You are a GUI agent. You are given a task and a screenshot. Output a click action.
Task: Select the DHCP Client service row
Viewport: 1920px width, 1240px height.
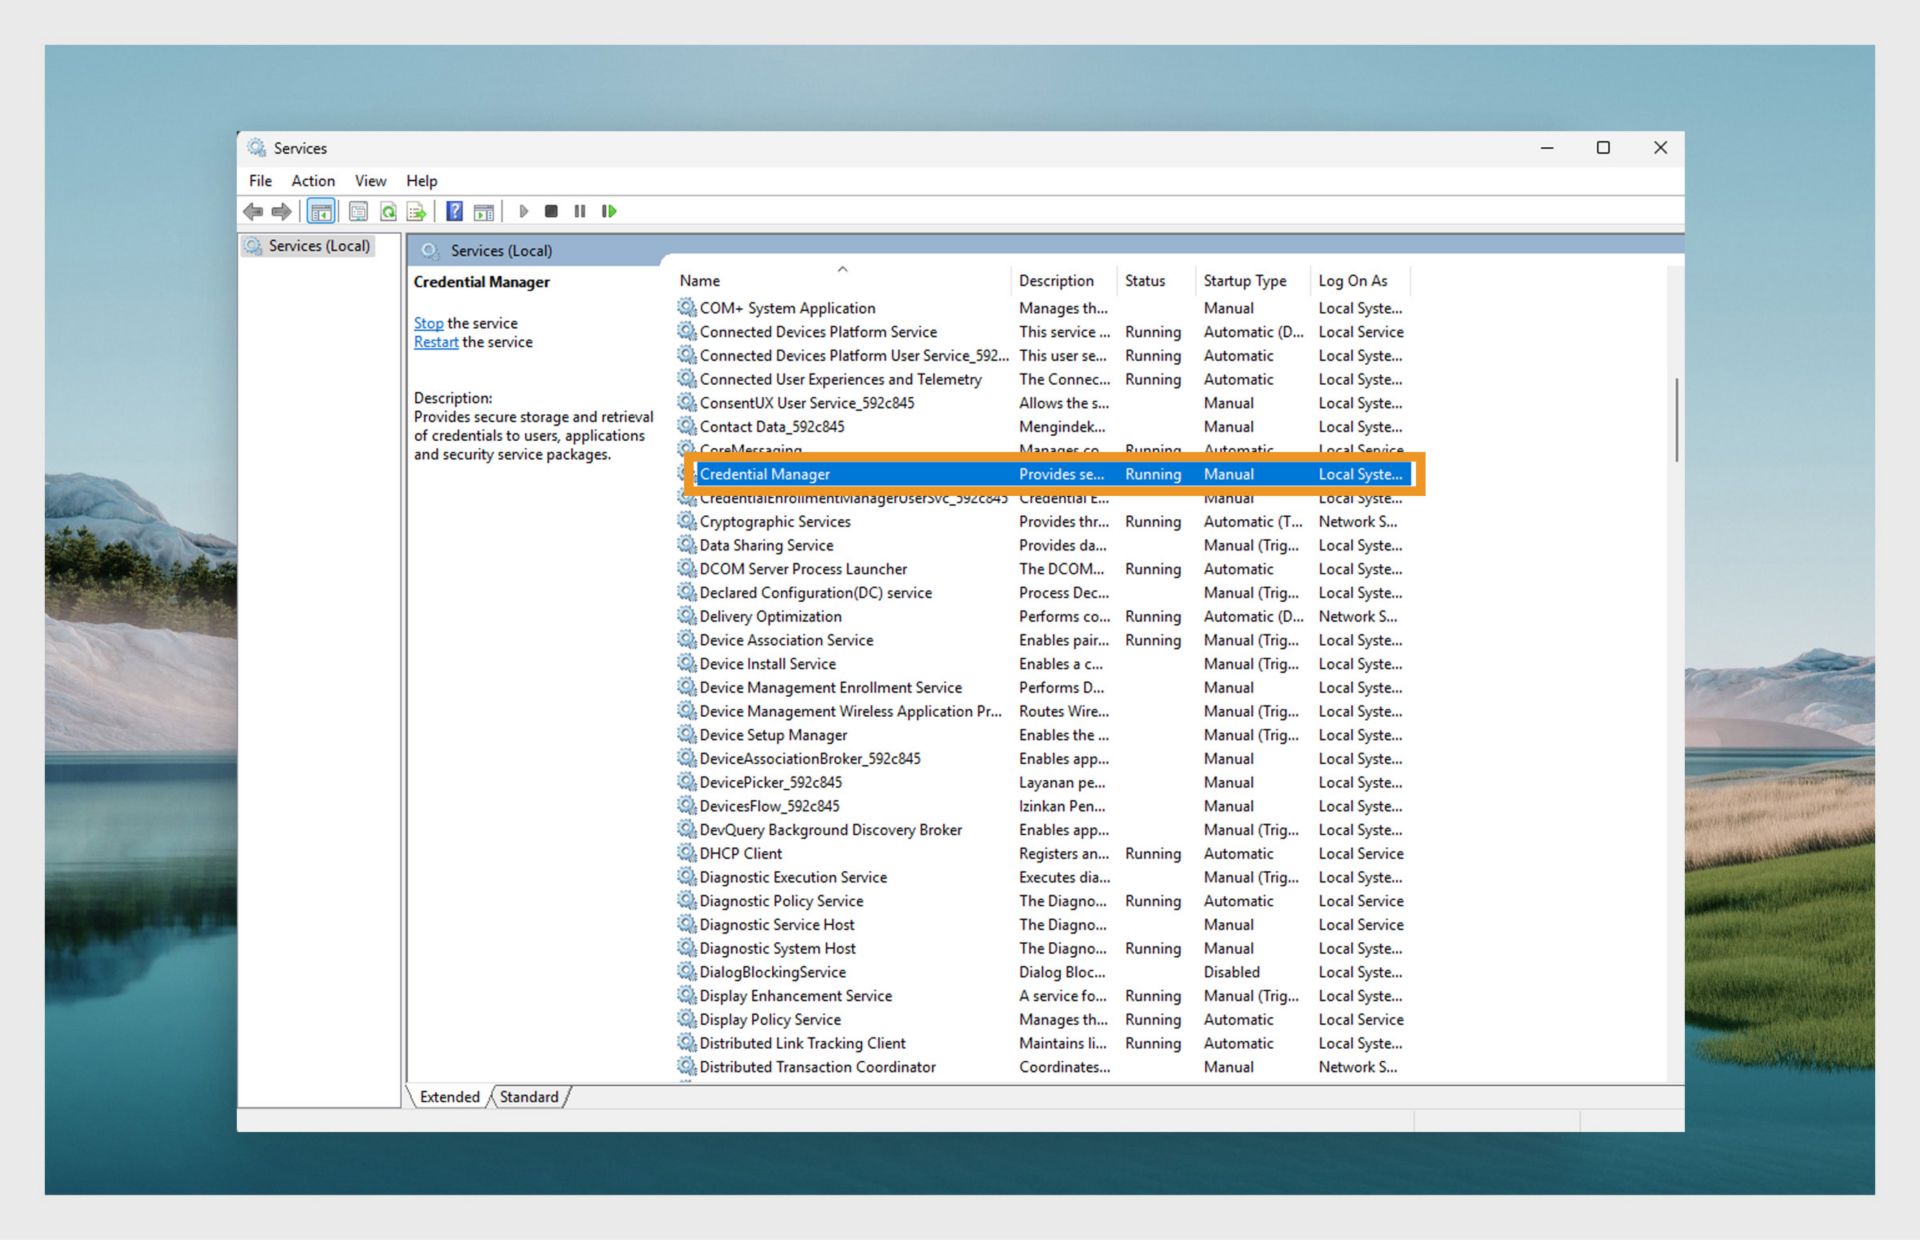(740, 853)
